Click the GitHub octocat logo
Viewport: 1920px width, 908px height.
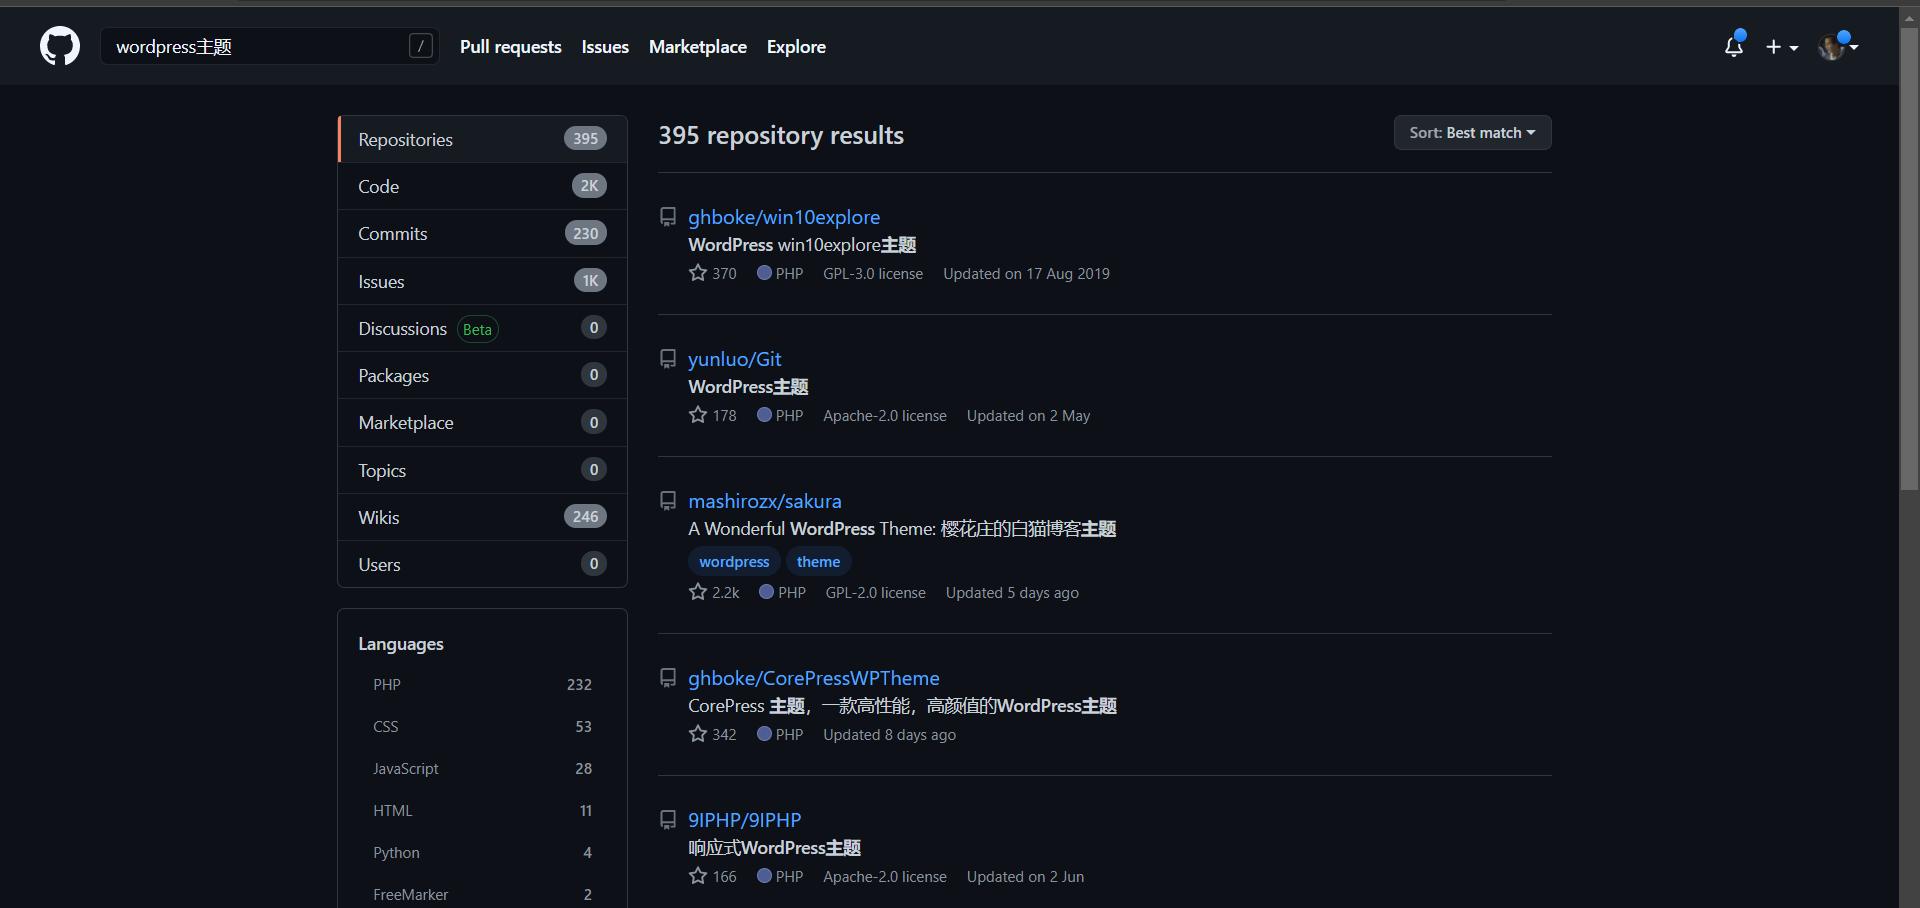59,46
